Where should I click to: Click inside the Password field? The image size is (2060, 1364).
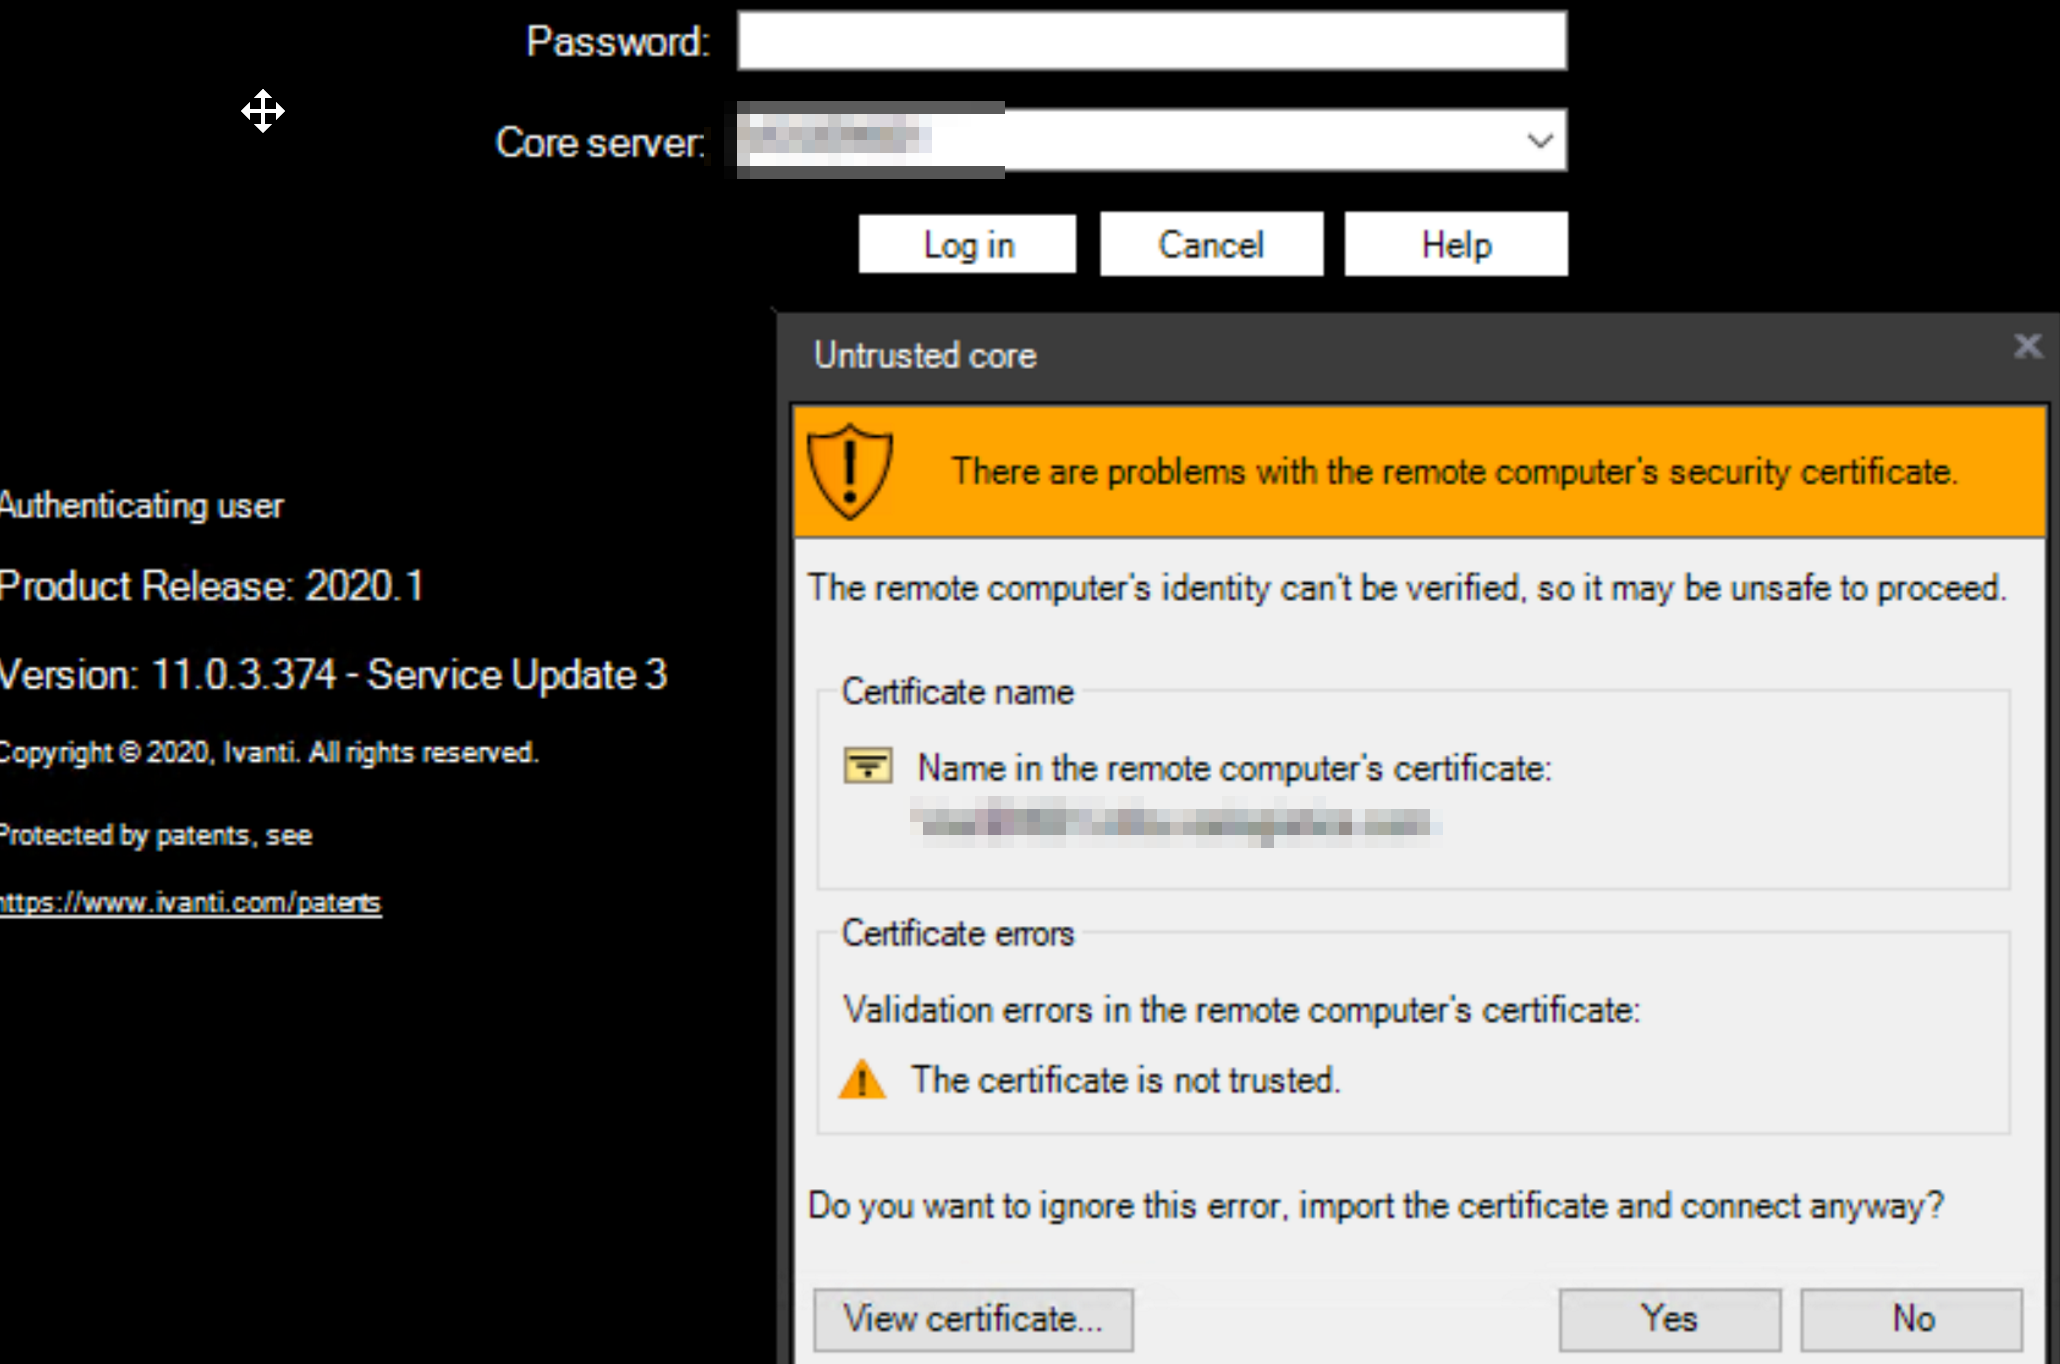point(1151,41)
